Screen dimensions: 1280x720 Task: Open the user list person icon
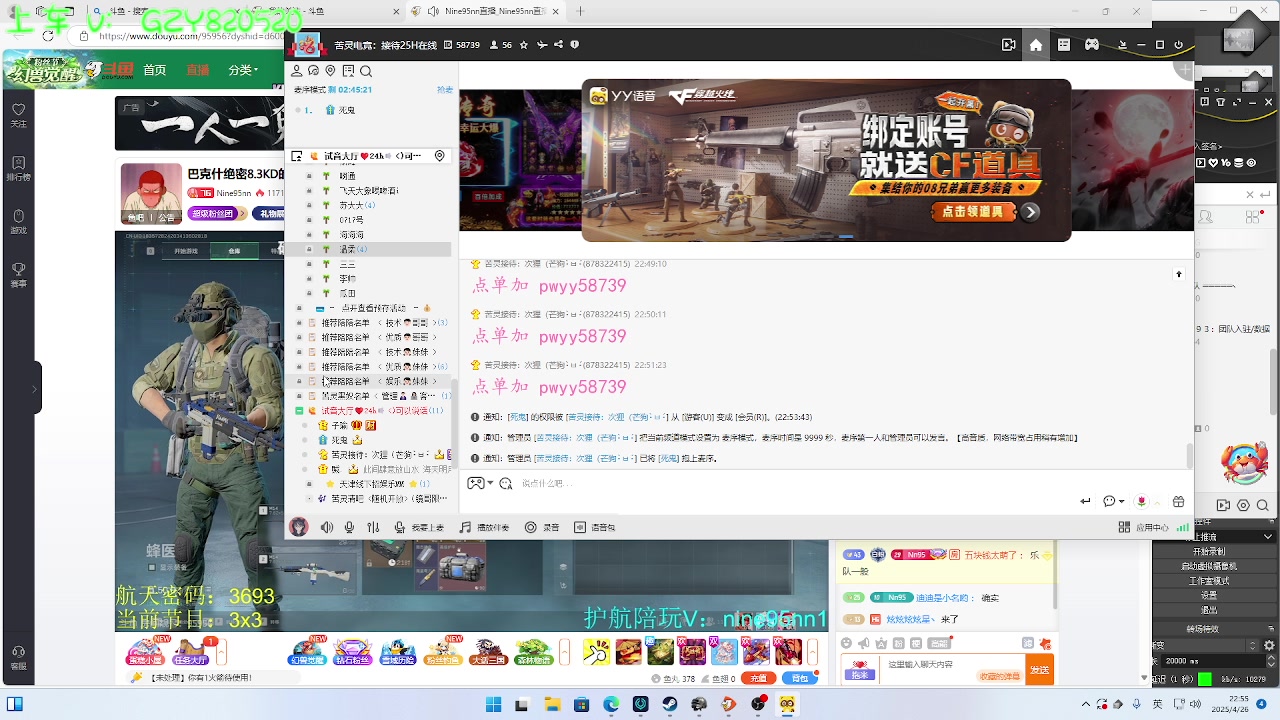pyautogui.click(x=297, y=71)
